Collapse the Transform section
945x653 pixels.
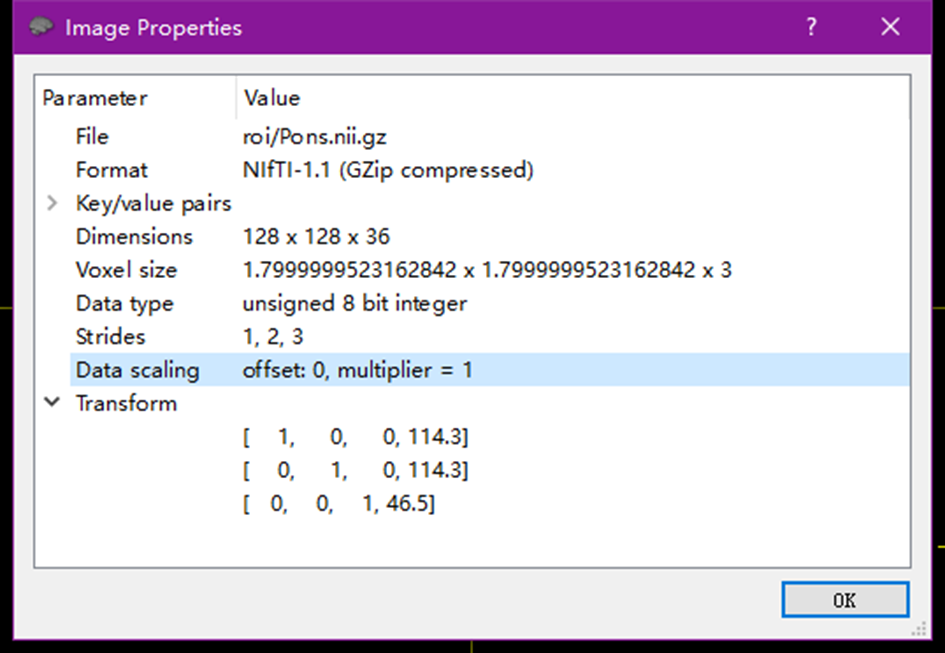[x=52, y=403]
